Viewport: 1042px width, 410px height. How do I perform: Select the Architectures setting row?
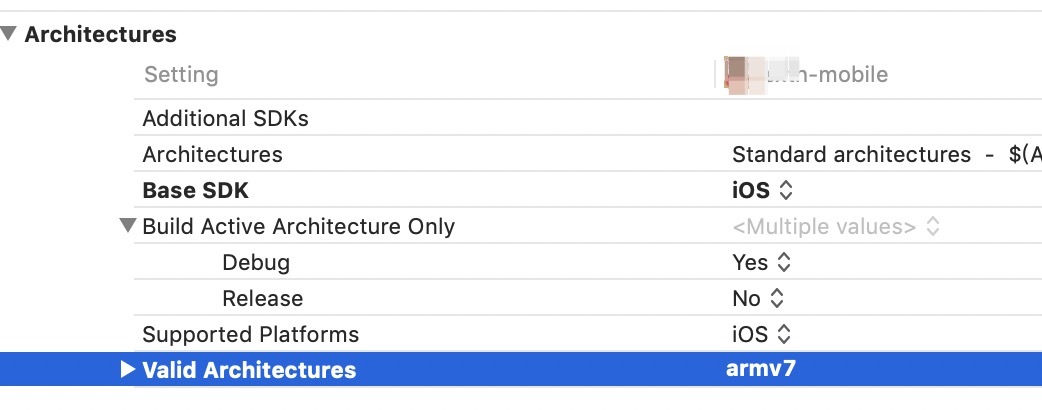[x=212, y=155]
